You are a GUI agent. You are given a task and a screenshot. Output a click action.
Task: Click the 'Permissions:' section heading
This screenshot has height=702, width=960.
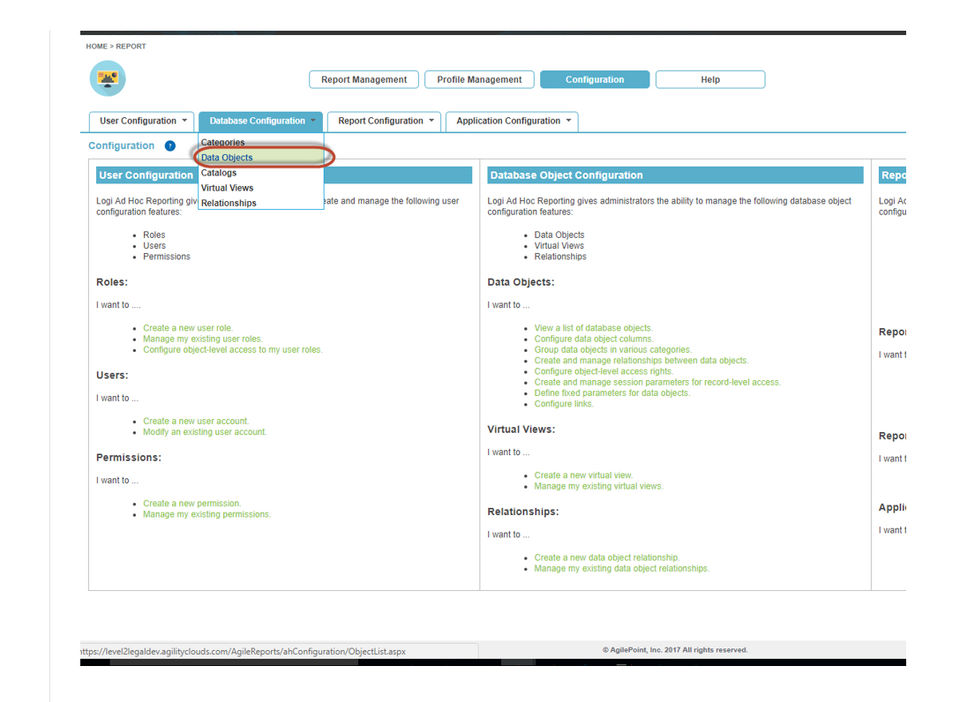point(129,457)
